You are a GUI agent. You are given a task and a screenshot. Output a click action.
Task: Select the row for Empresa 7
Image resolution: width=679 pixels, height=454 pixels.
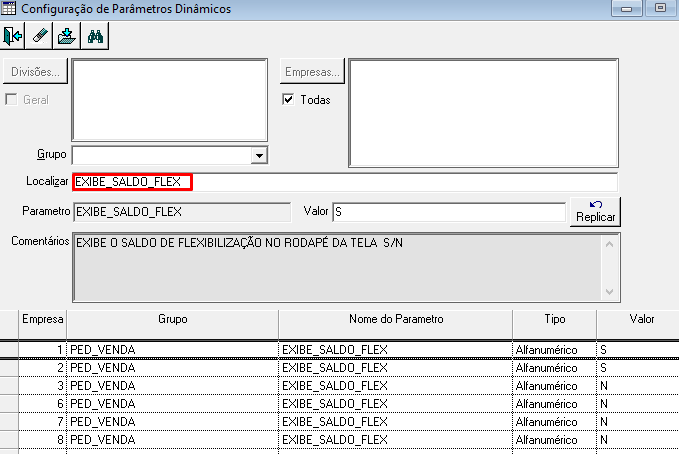[340, 422]
